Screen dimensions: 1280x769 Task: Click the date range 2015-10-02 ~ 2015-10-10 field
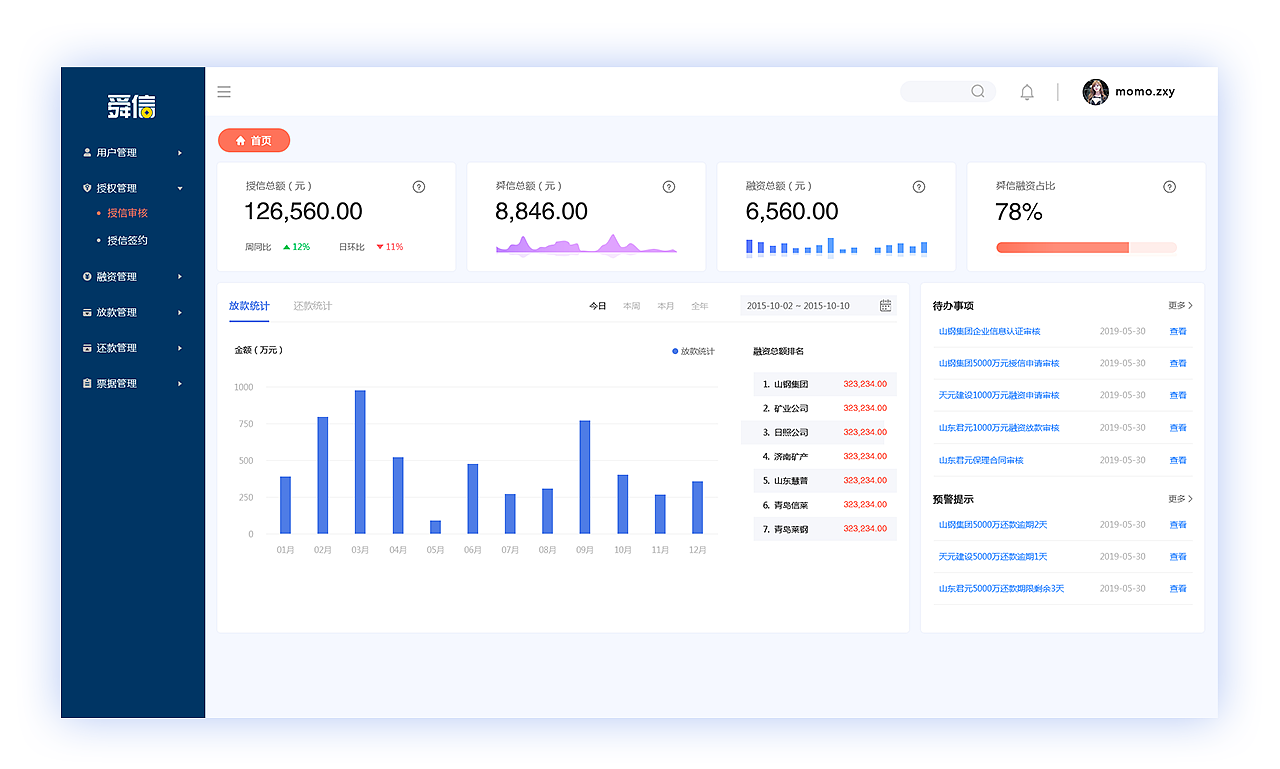tap(818, 306)
